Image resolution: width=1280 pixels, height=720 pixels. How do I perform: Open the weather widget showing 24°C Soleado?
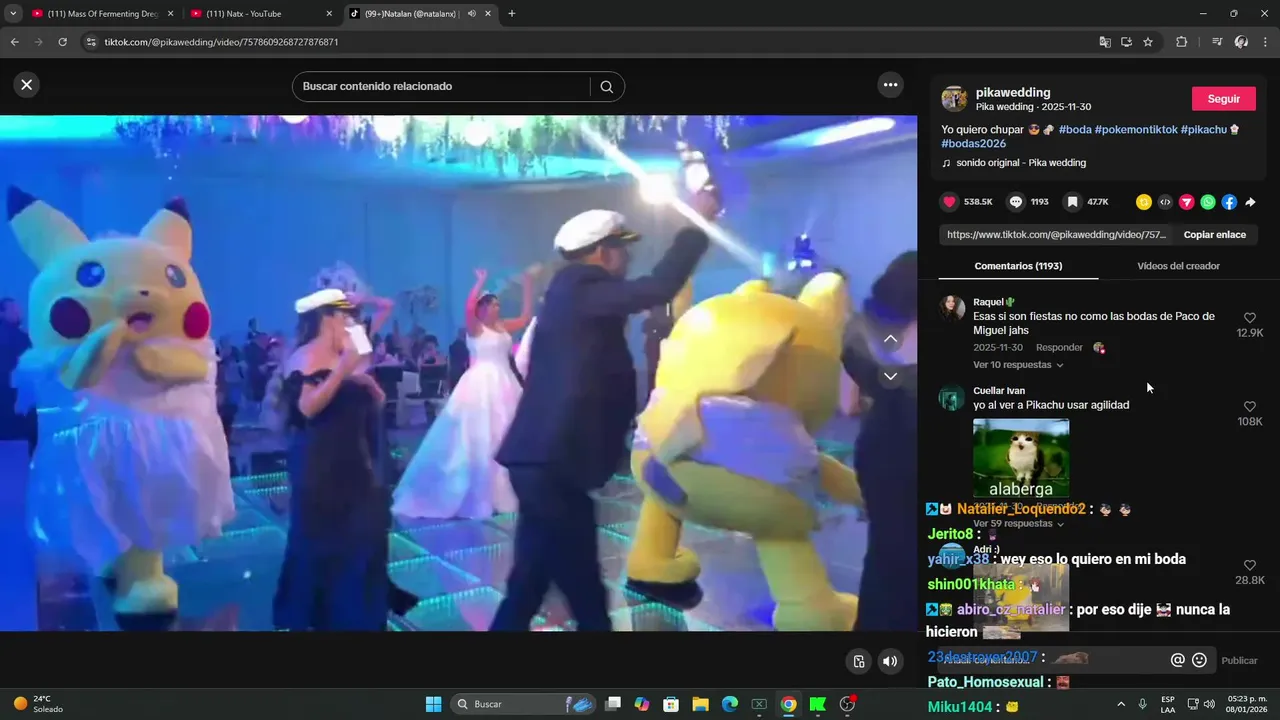(38, 704)
